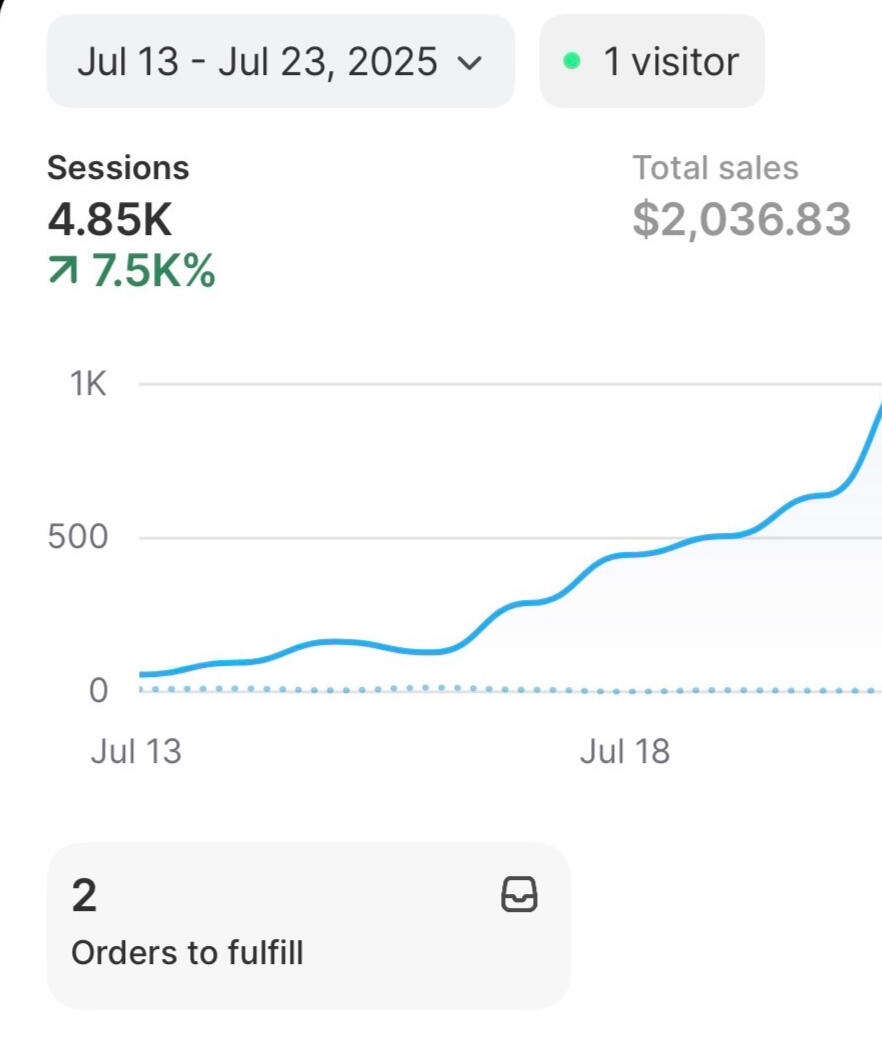Click the green live status dot
This screenshot has height=1059, width=882.
tap(572, 62)
